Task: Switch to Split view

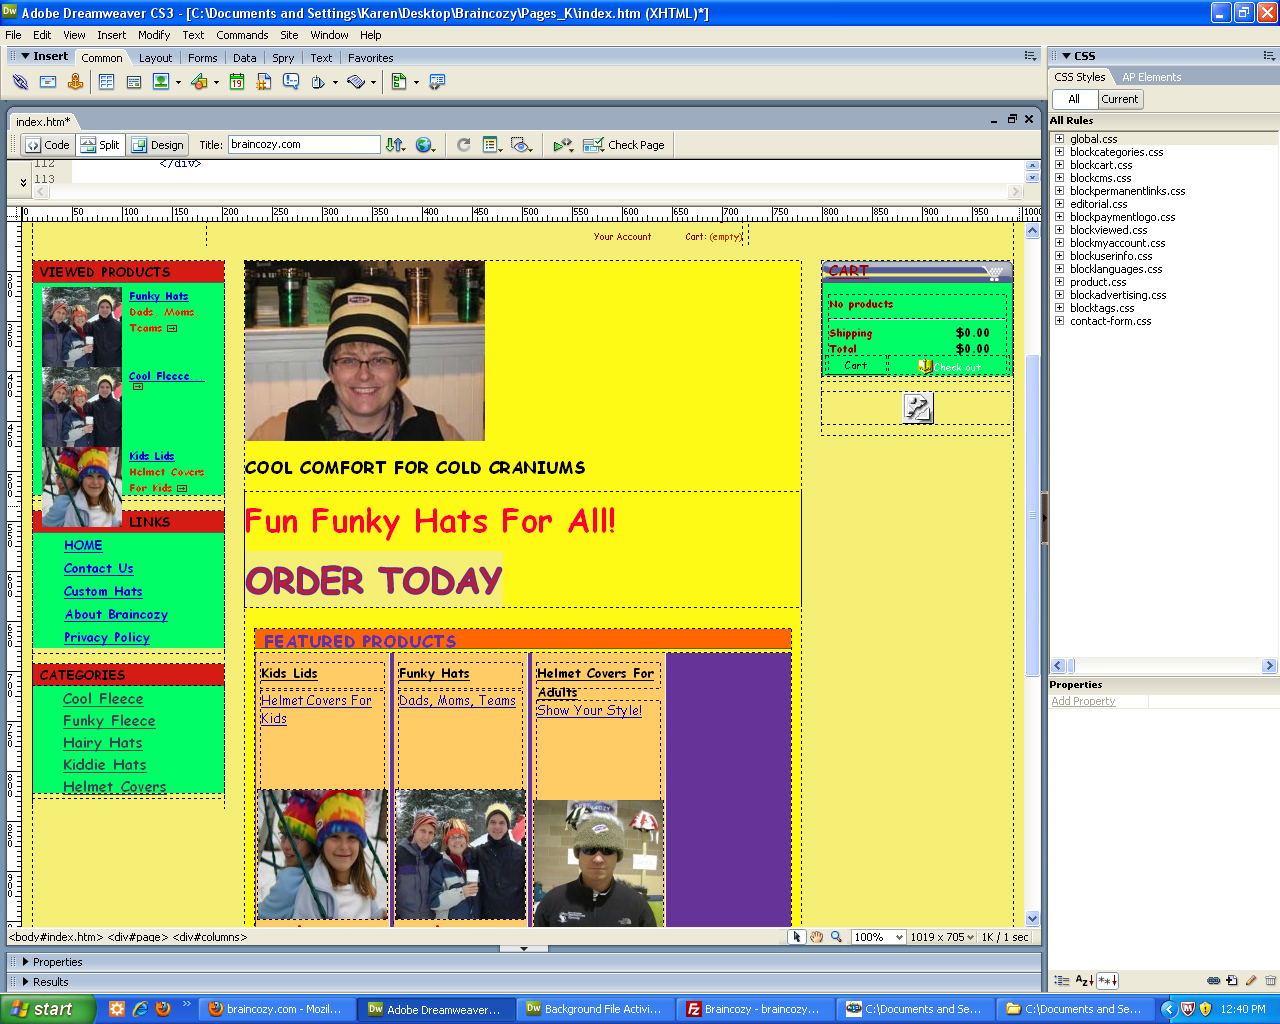Action: [x=100, y=145]
